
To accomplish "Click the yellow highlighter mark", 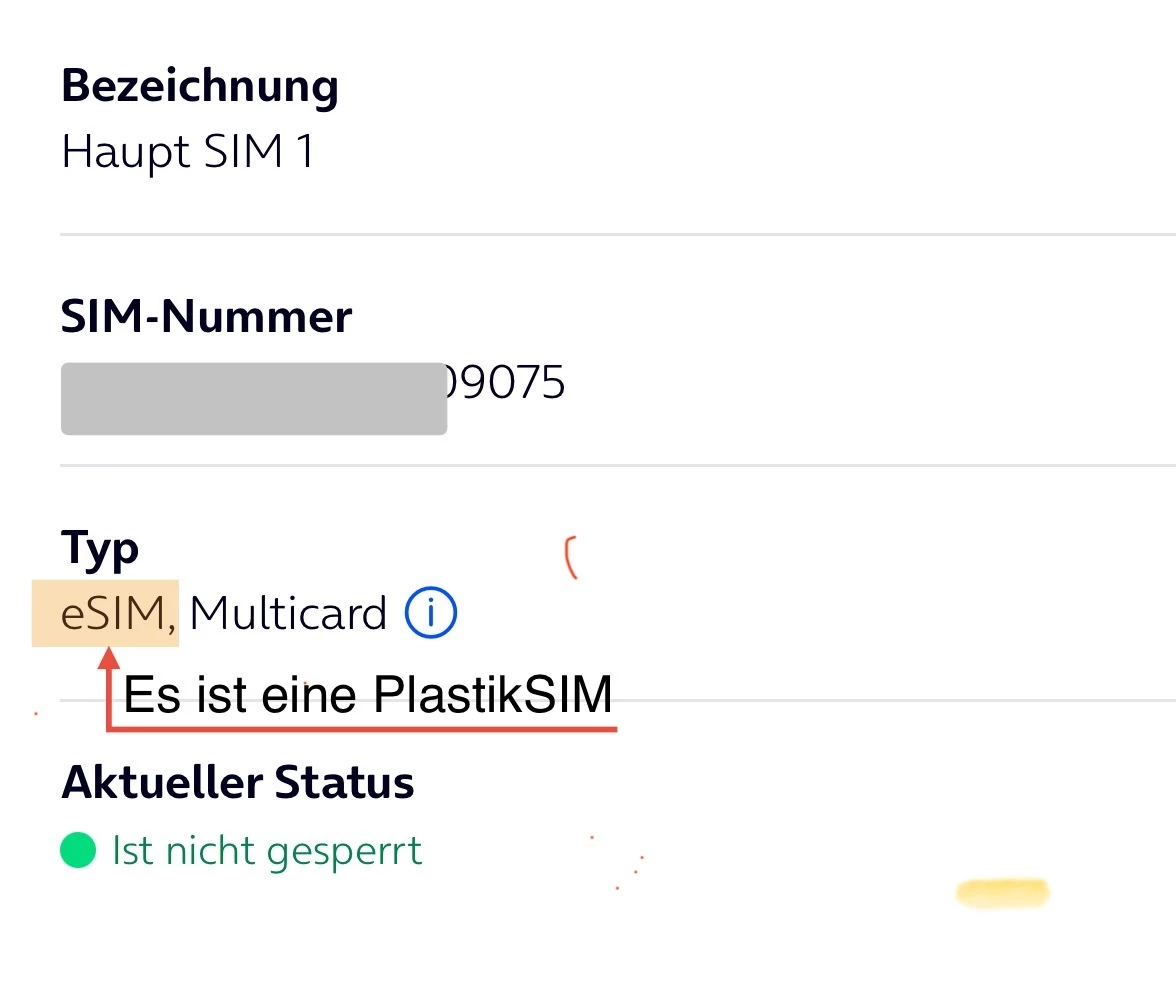I will (1001, 892).
